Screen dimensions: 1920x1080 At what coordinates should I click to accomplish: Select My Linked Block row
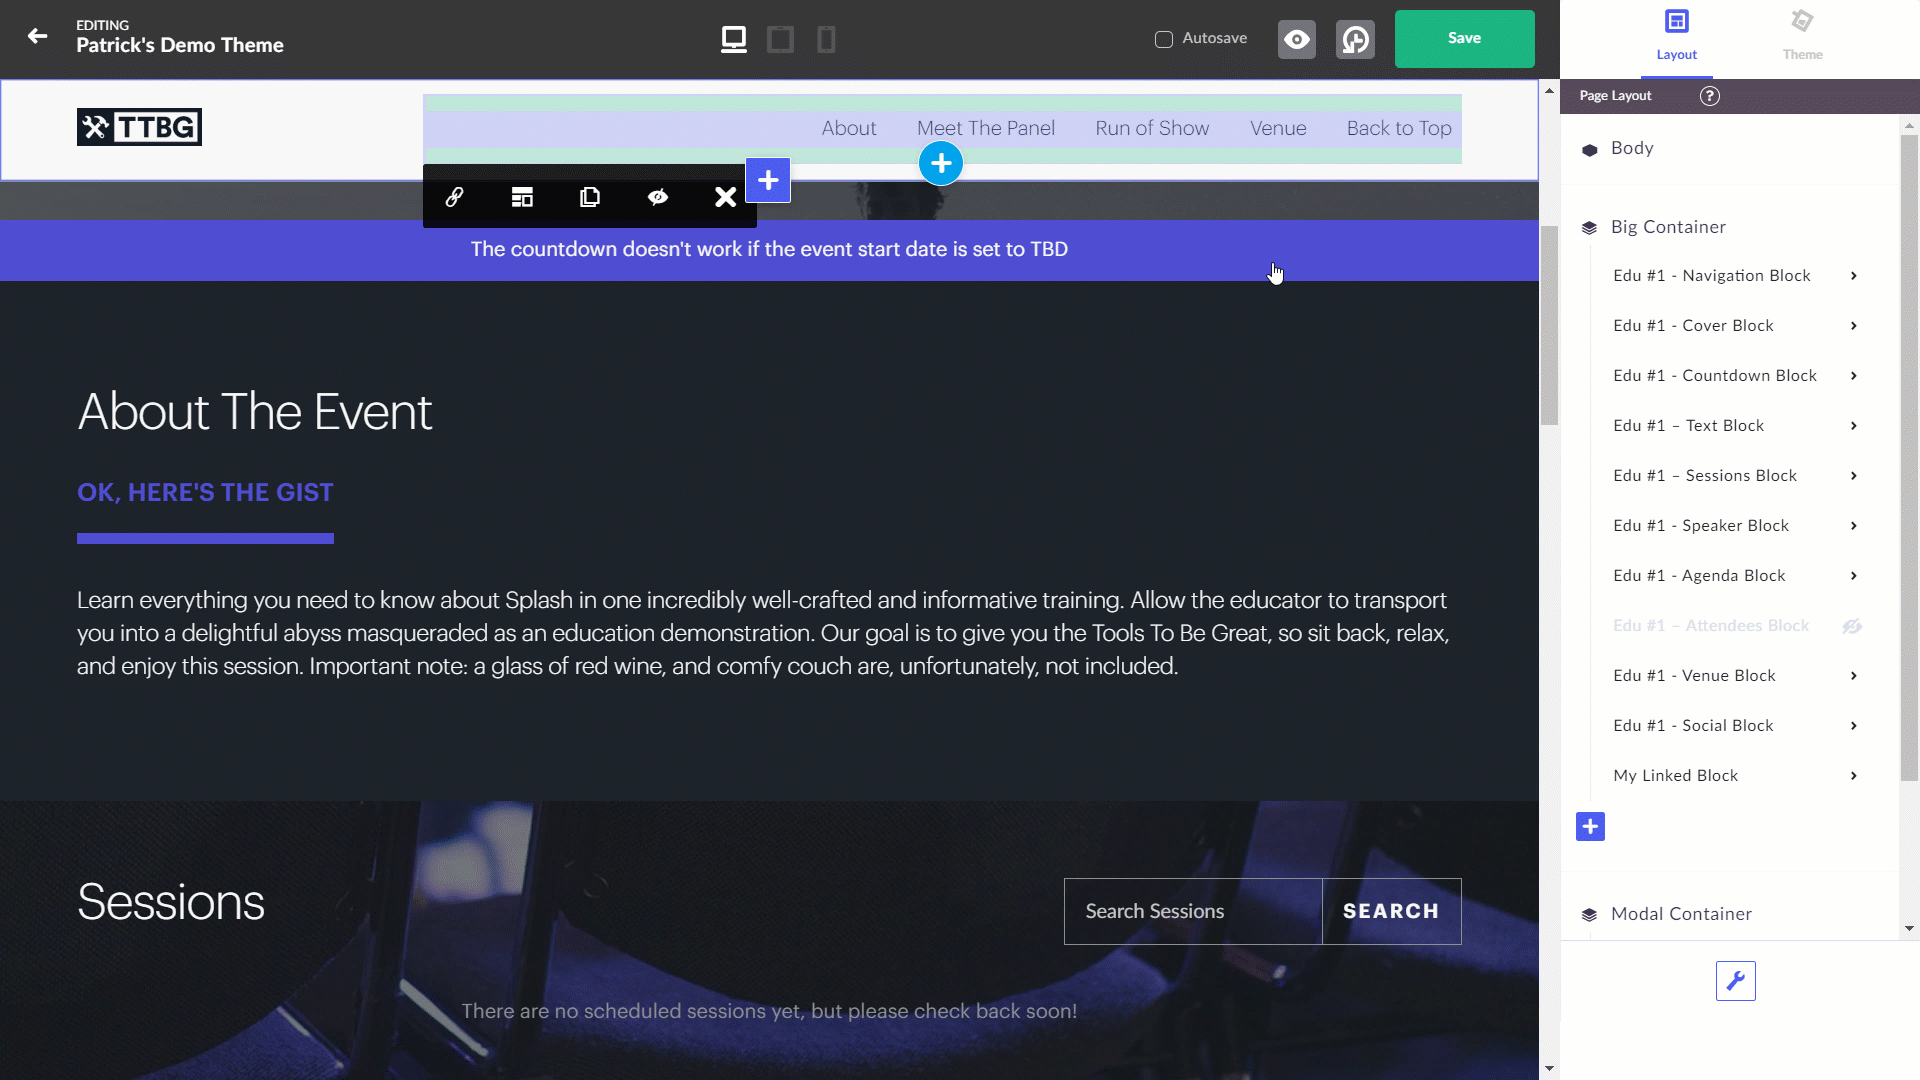(x=1675, y=776)
